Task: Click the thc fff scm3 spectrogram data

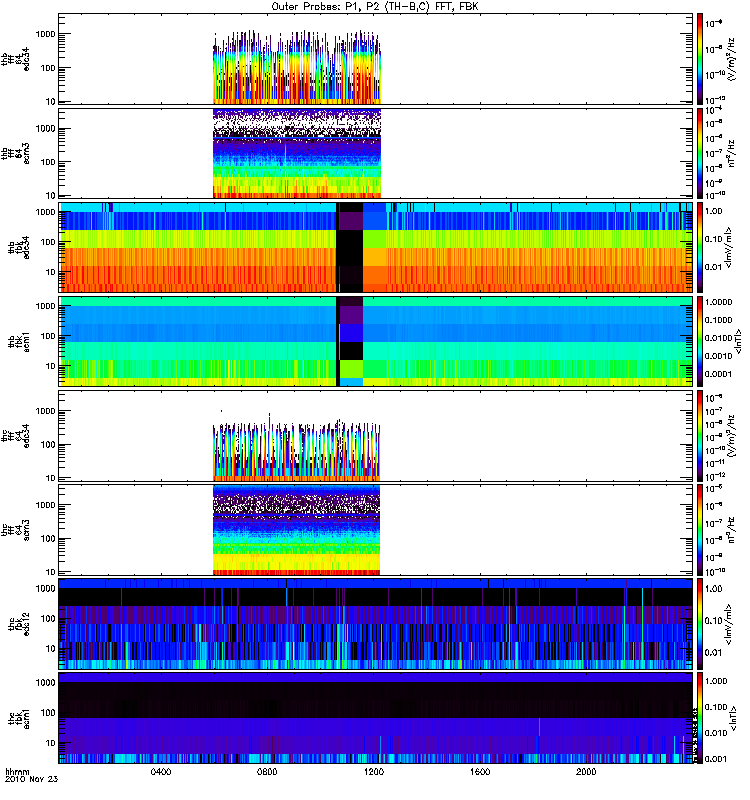Action: pos(296,530)
